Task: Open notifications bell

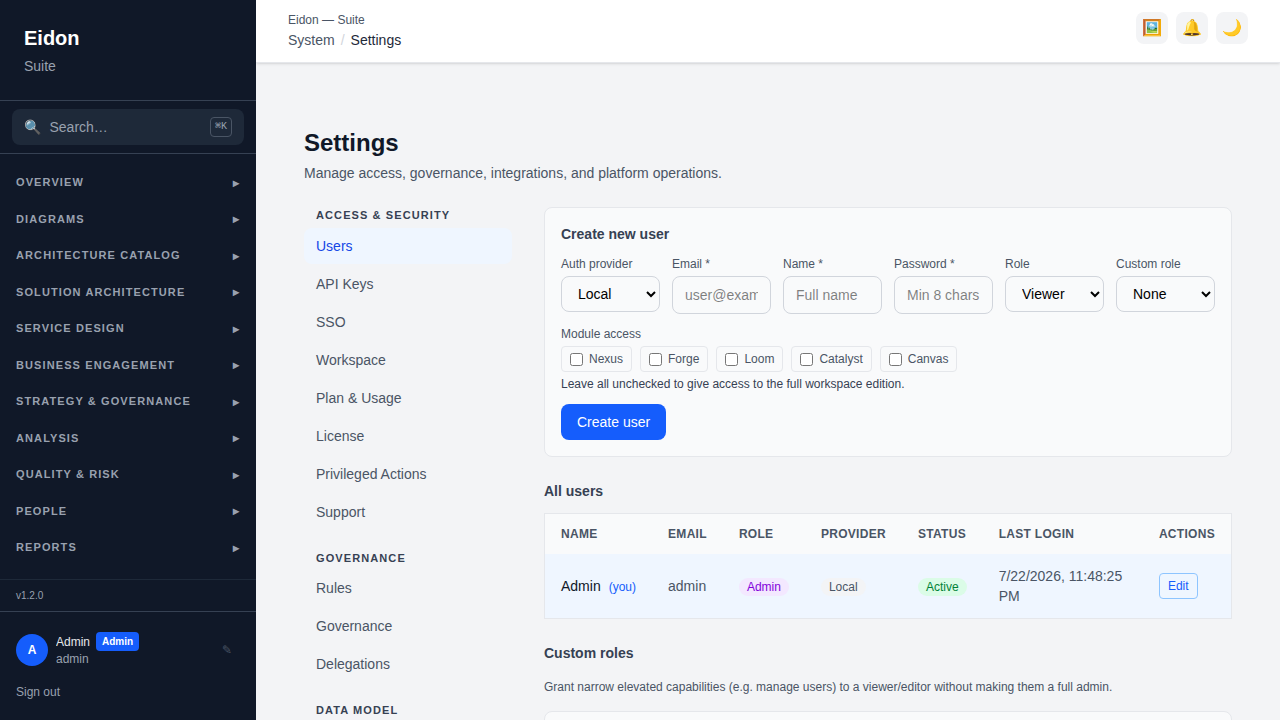Action: tap(1192, 28)
